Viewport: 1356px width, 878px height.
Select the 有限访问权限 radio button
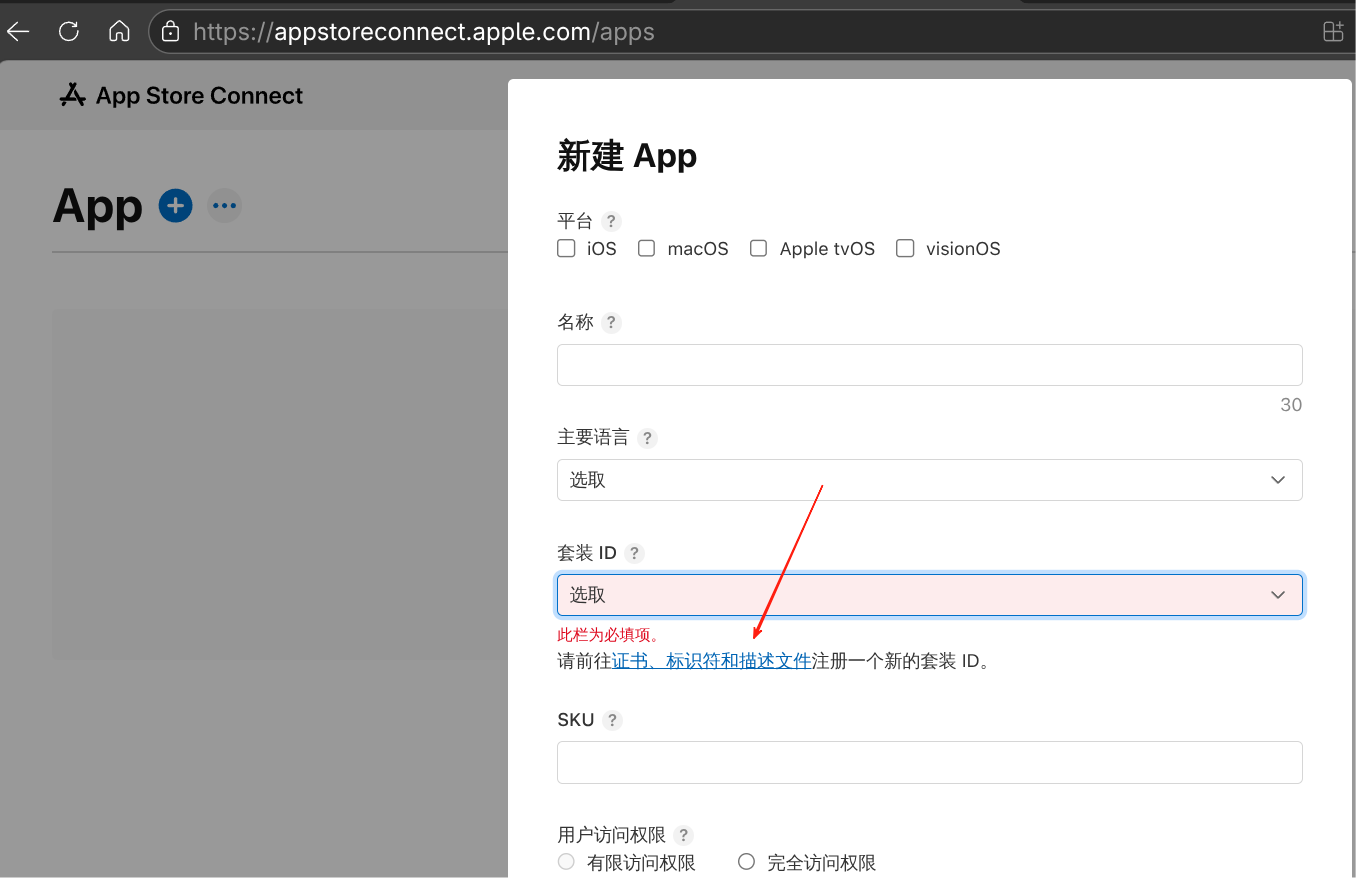[x=566, y=862]
